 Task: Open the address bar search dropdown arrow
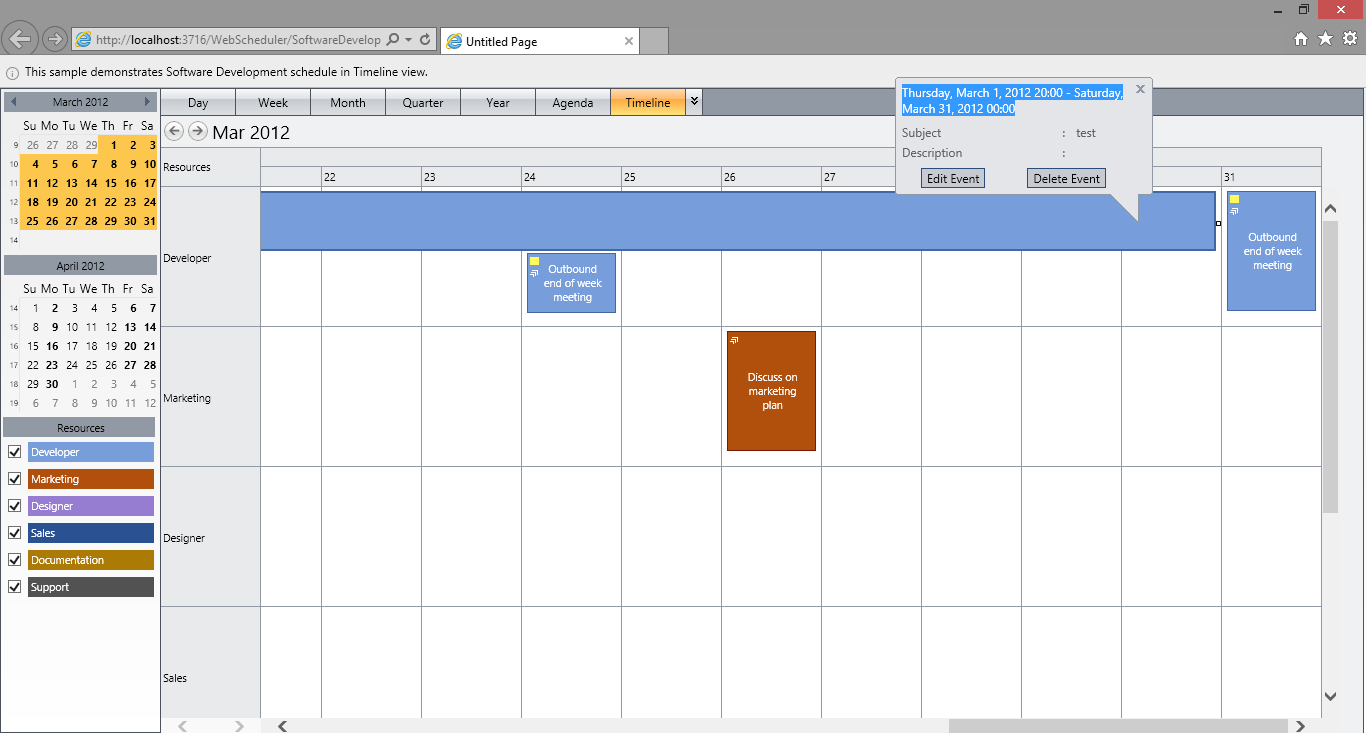tap(409, 40)
